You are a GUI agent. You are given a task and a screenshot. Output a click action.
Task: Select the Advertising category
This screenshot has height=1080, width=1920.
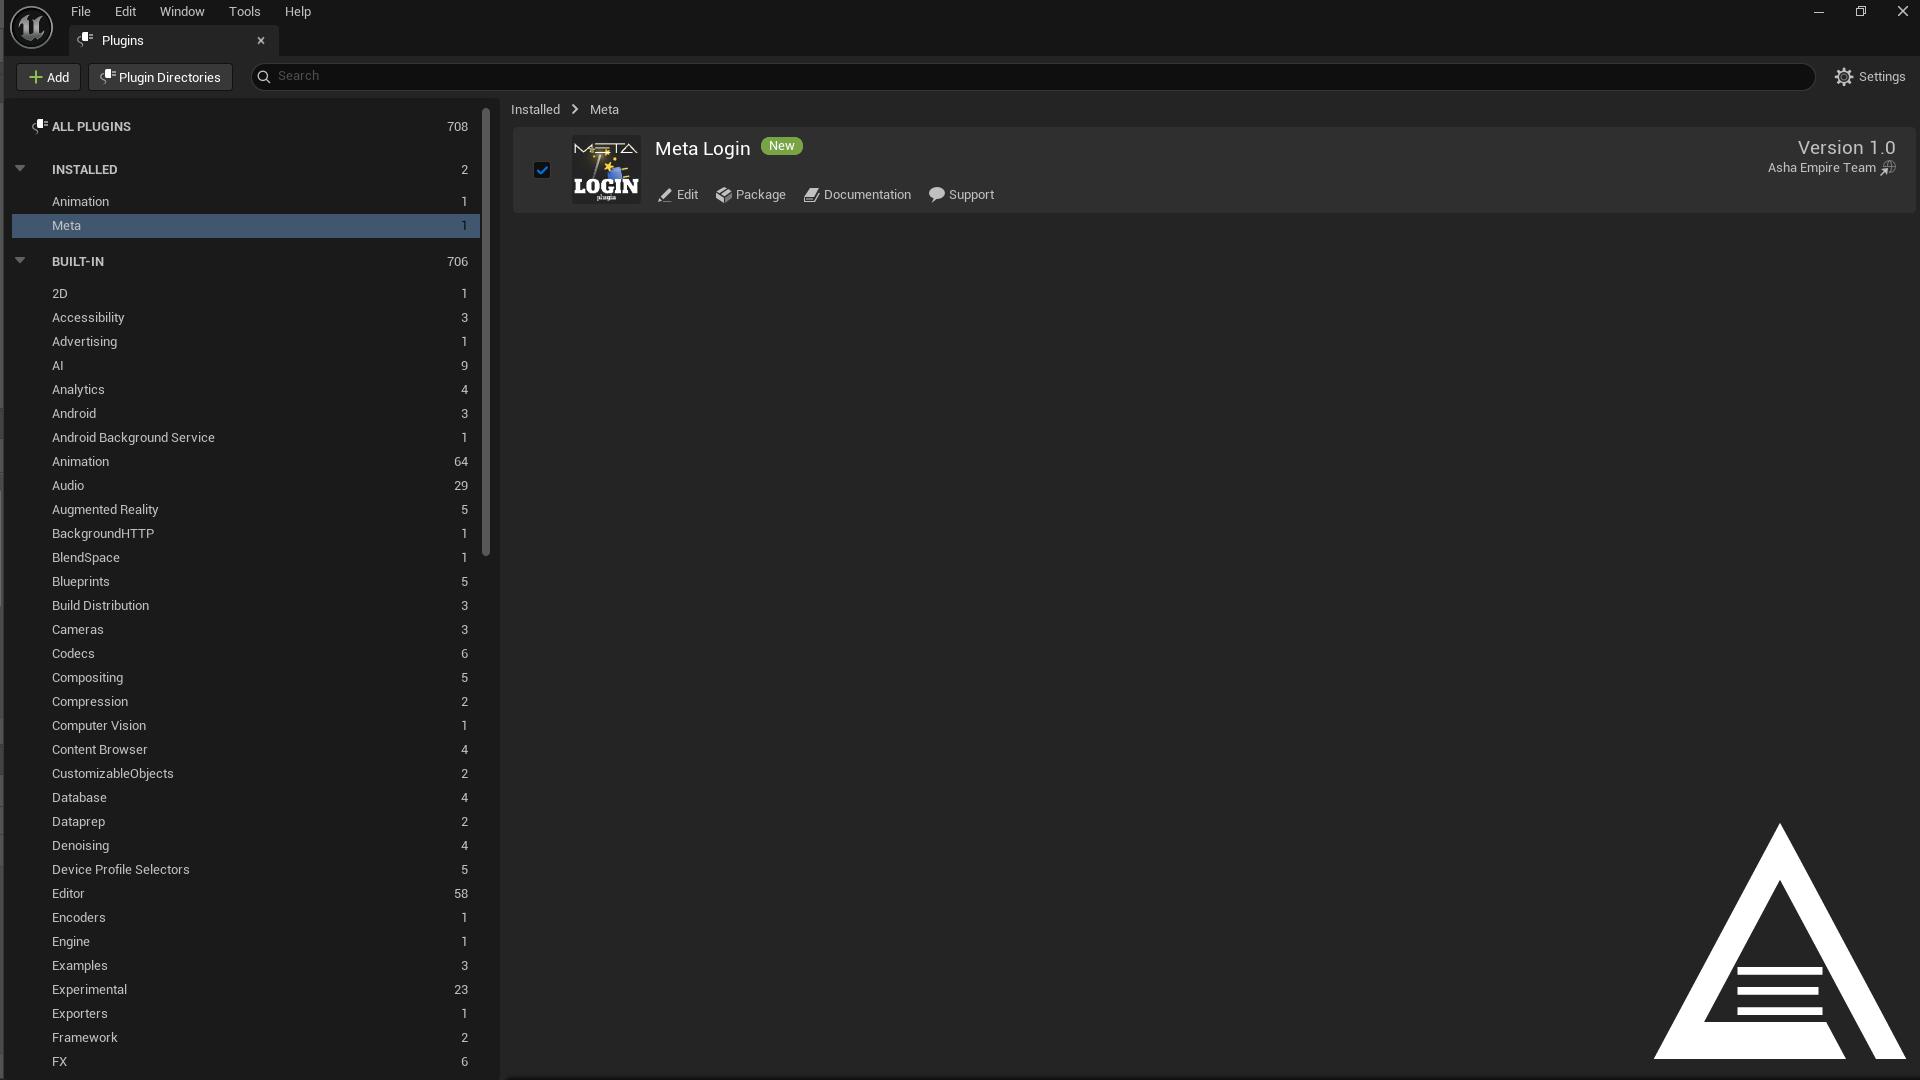point(246,342)
